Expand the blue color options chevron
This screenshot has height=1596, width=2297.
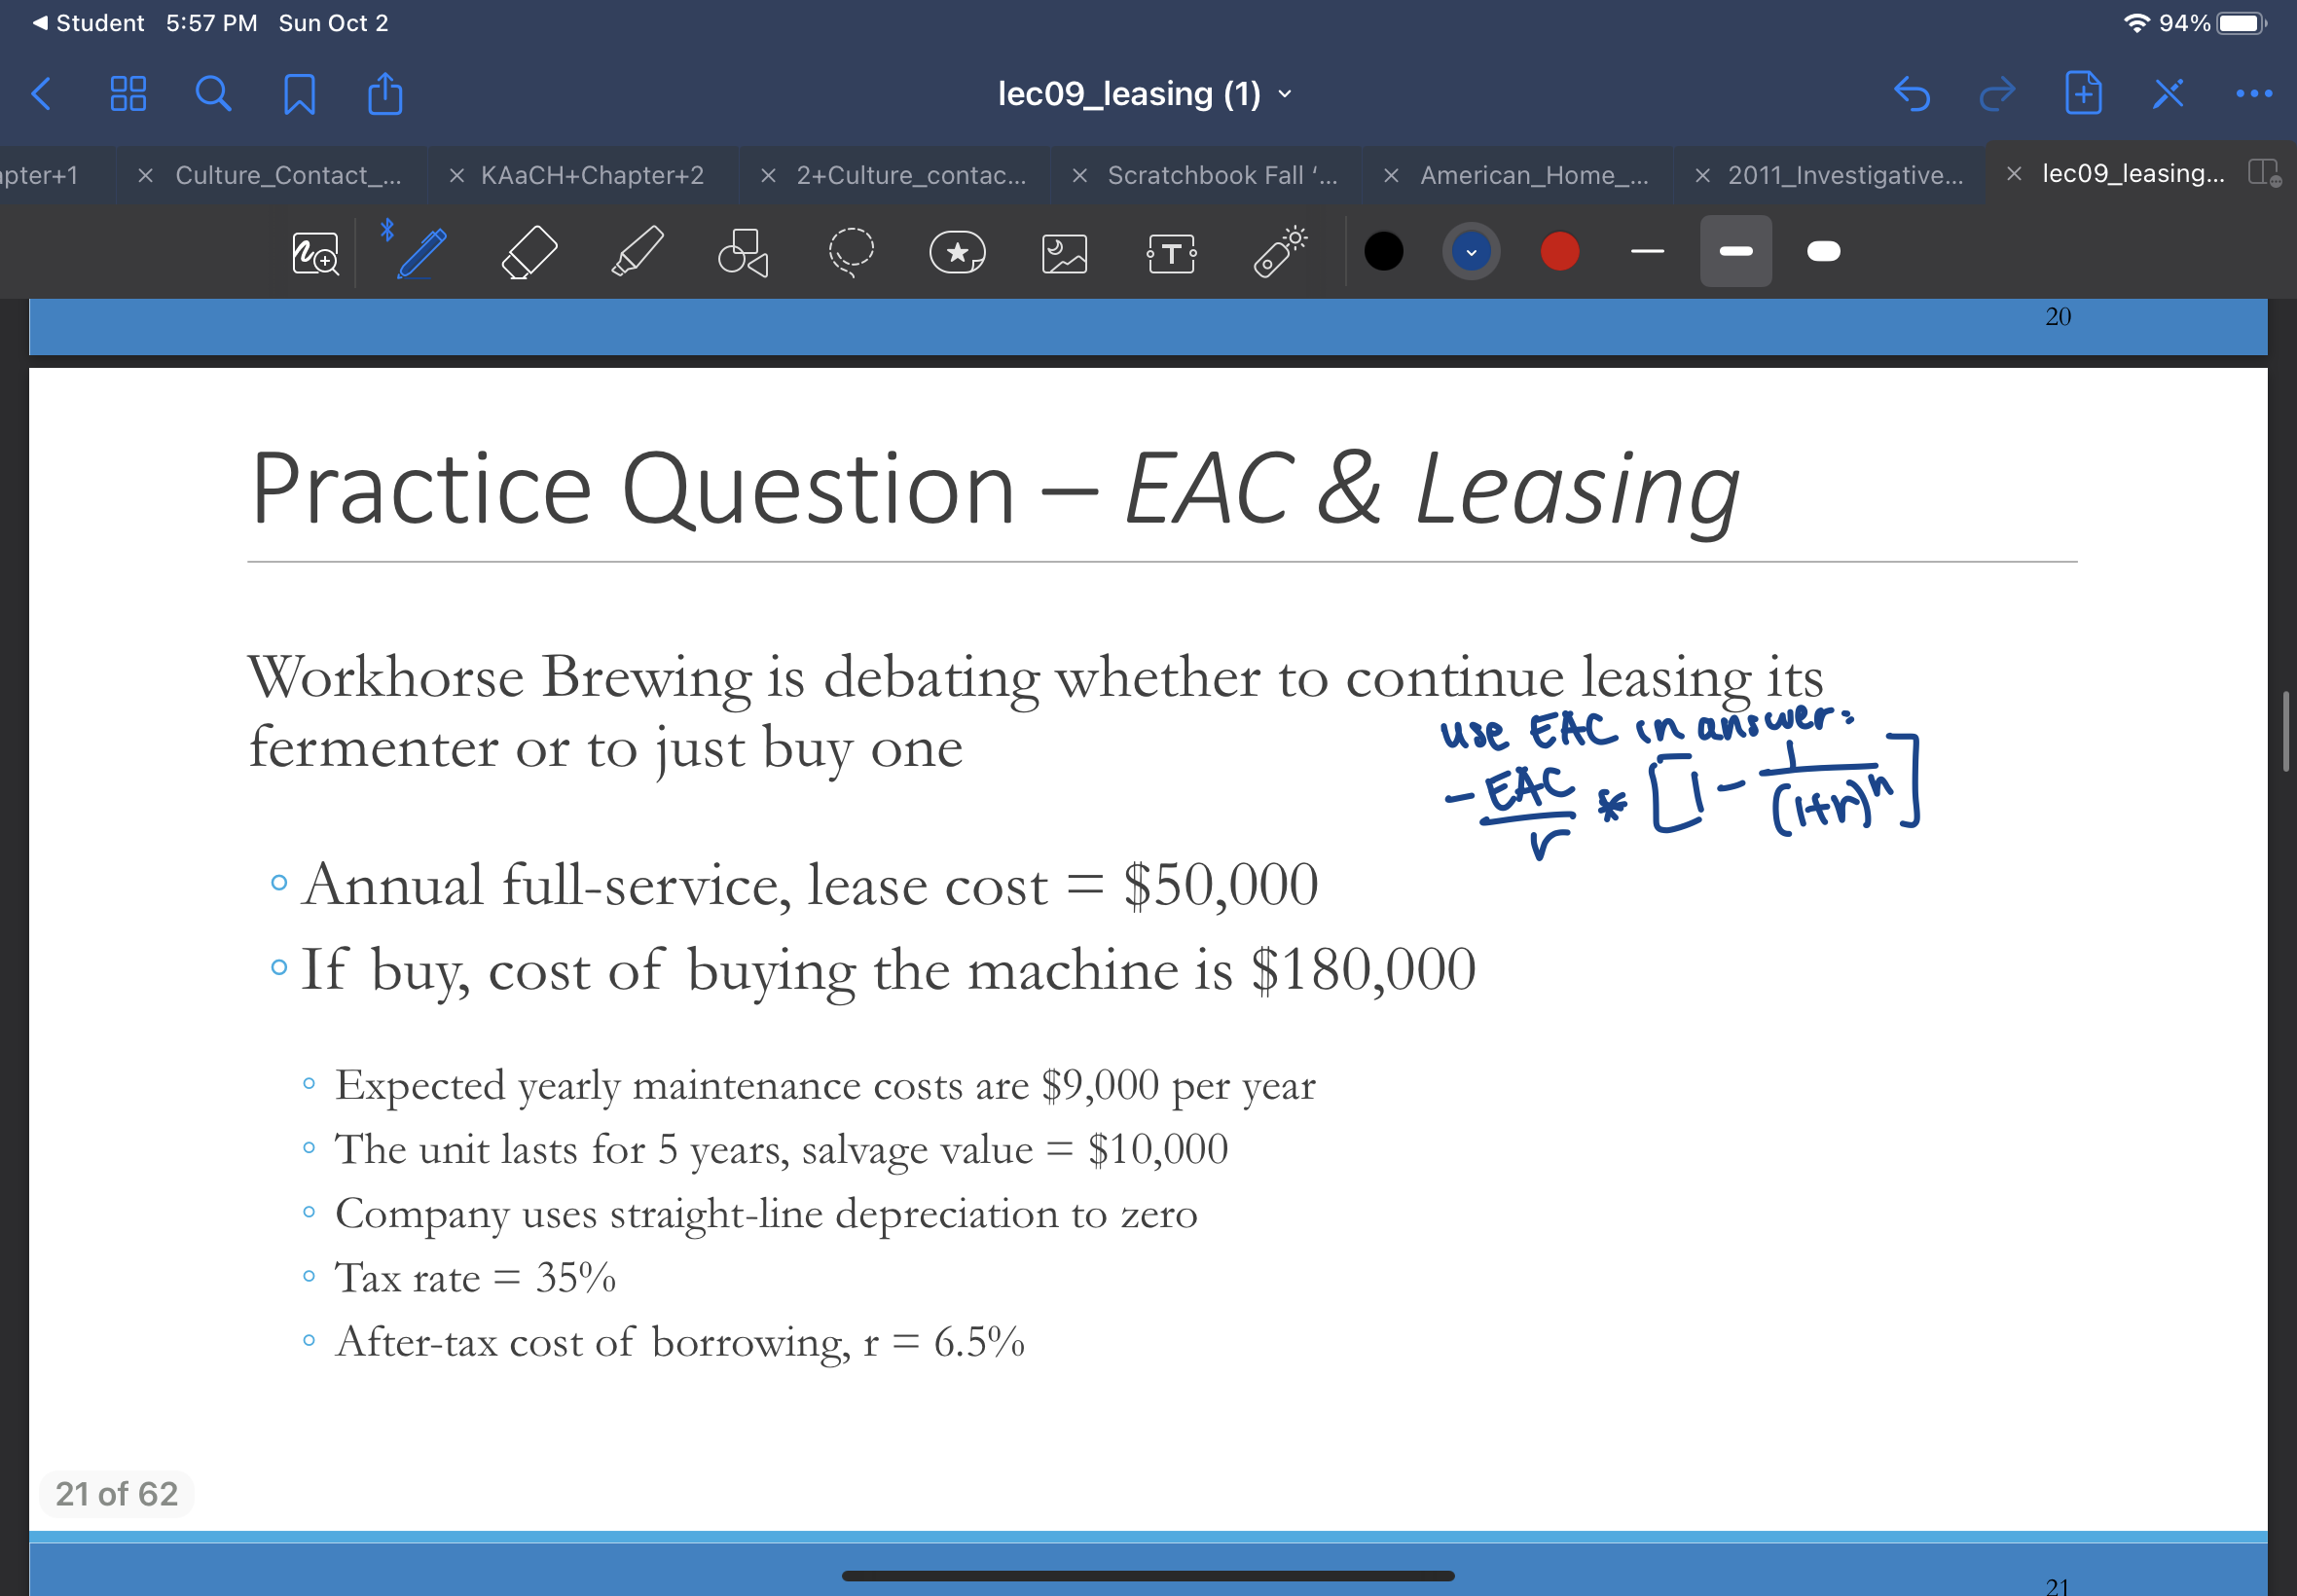pos(1469,251)
